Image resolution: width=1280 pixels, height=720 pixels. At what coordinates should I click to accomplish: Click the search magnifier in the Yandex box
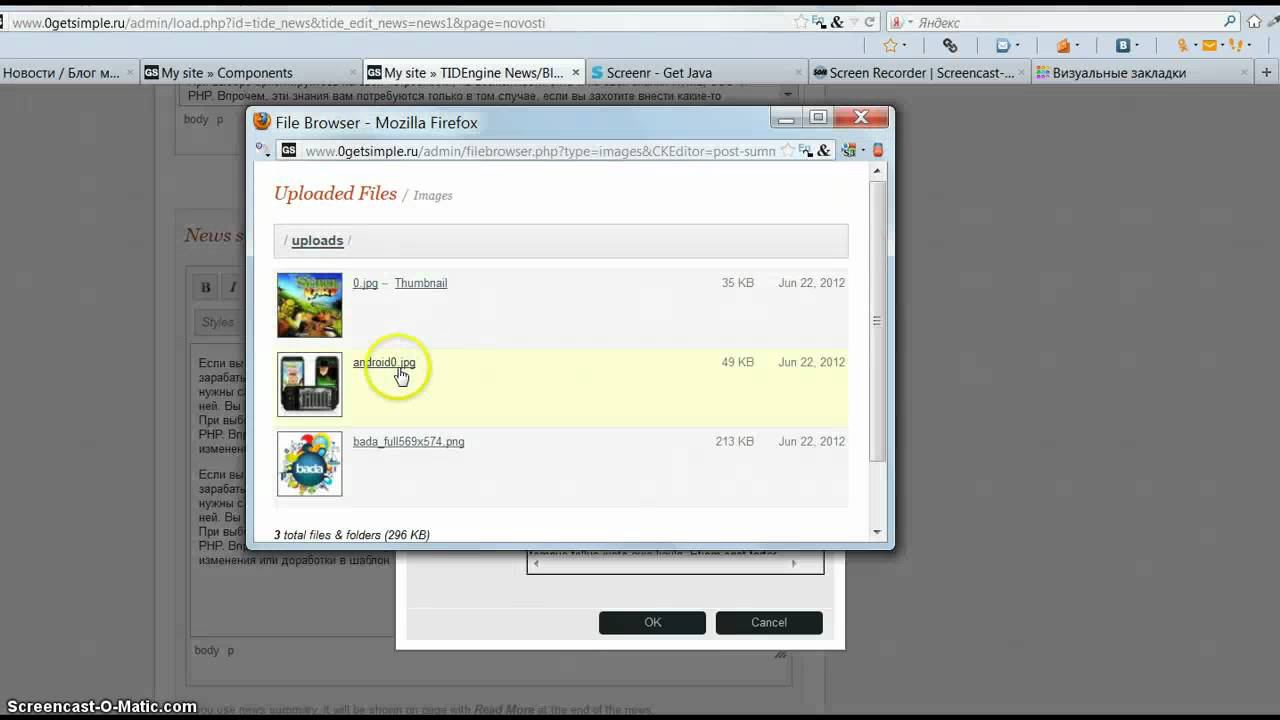click(x=1230, y=21)
